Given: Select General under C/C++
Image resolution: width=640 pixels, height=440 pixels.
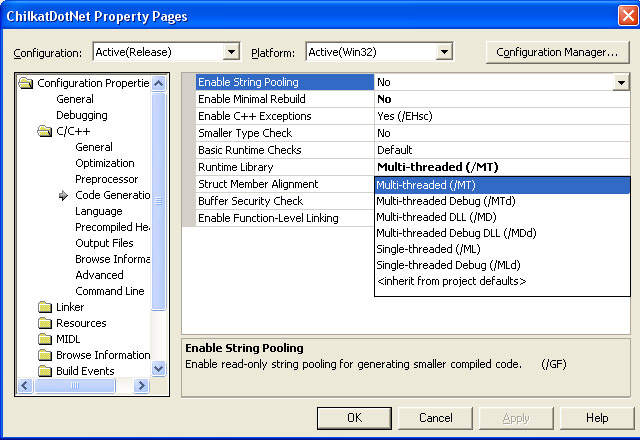Looking at the screenshot, I should [94, 147].
